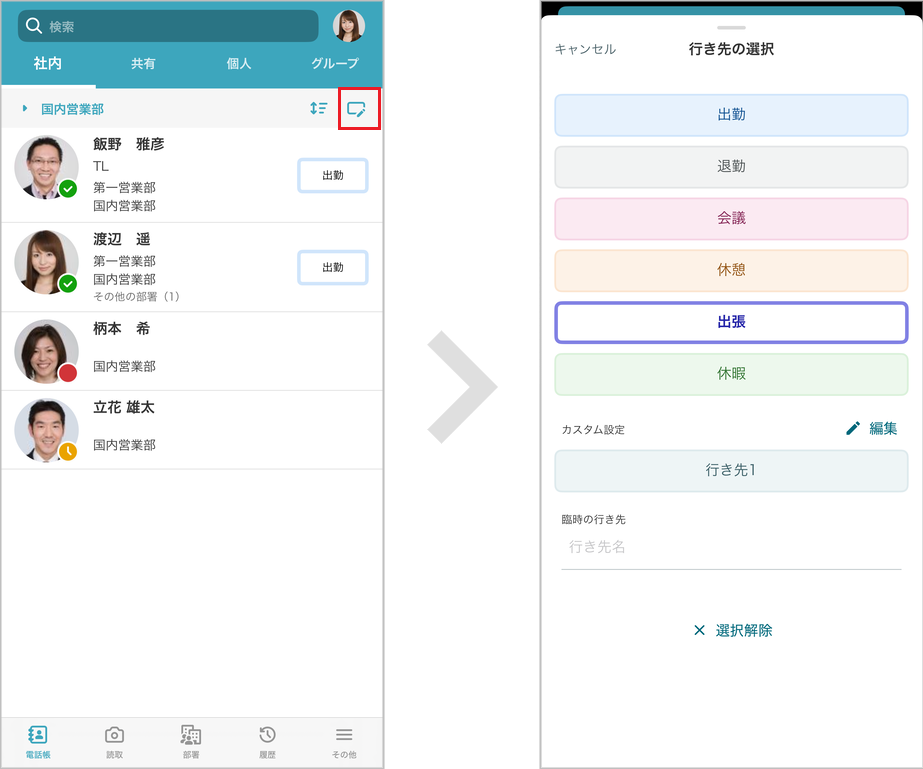Select the 飯野 雅彦 name text

coord(128,144)
